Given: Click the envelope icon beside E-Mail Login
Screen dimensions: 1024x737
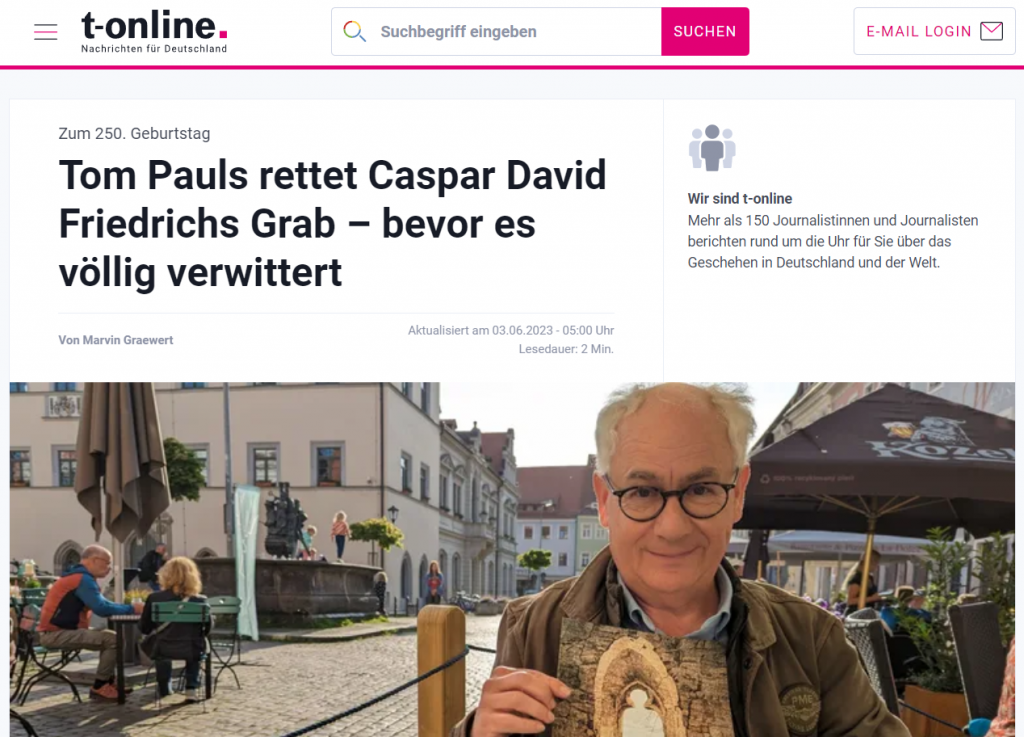Looking at the screenshot, I should (991, 31).
